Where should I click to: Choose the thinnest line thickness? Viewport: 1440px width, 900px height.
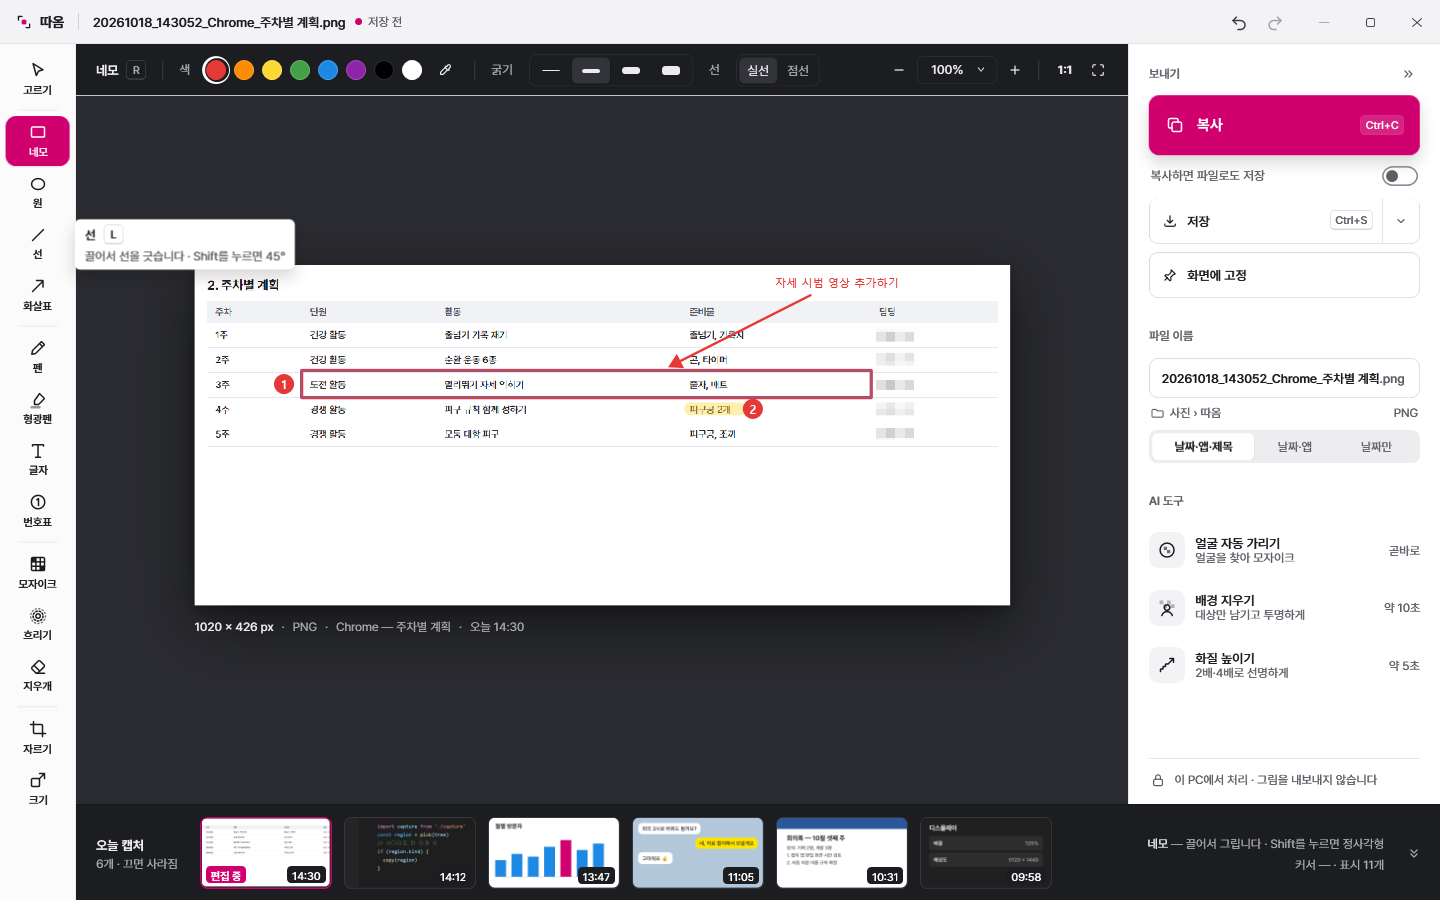click(551, 70)
